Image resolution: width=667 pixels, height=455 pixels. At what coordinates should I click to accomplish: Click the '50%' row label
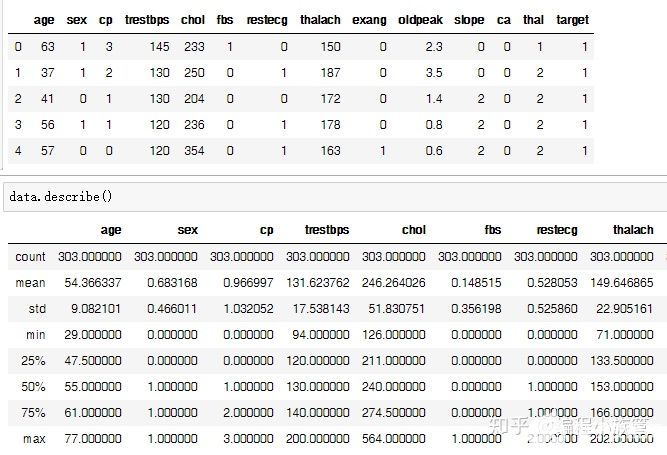33,387
